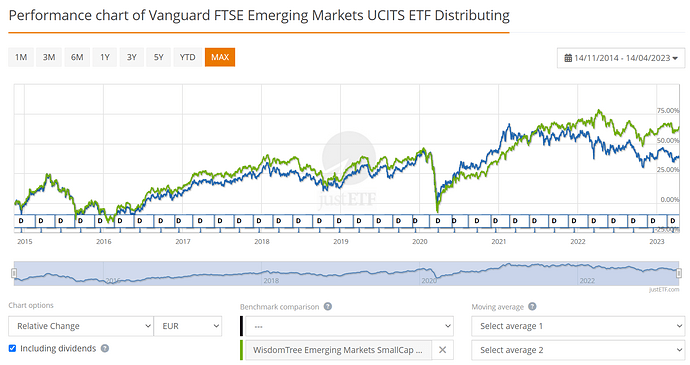Open the EUR currency dropdown
Image resolution: width=690 pixels, height=365 pixels.
[x=188, y=326]
